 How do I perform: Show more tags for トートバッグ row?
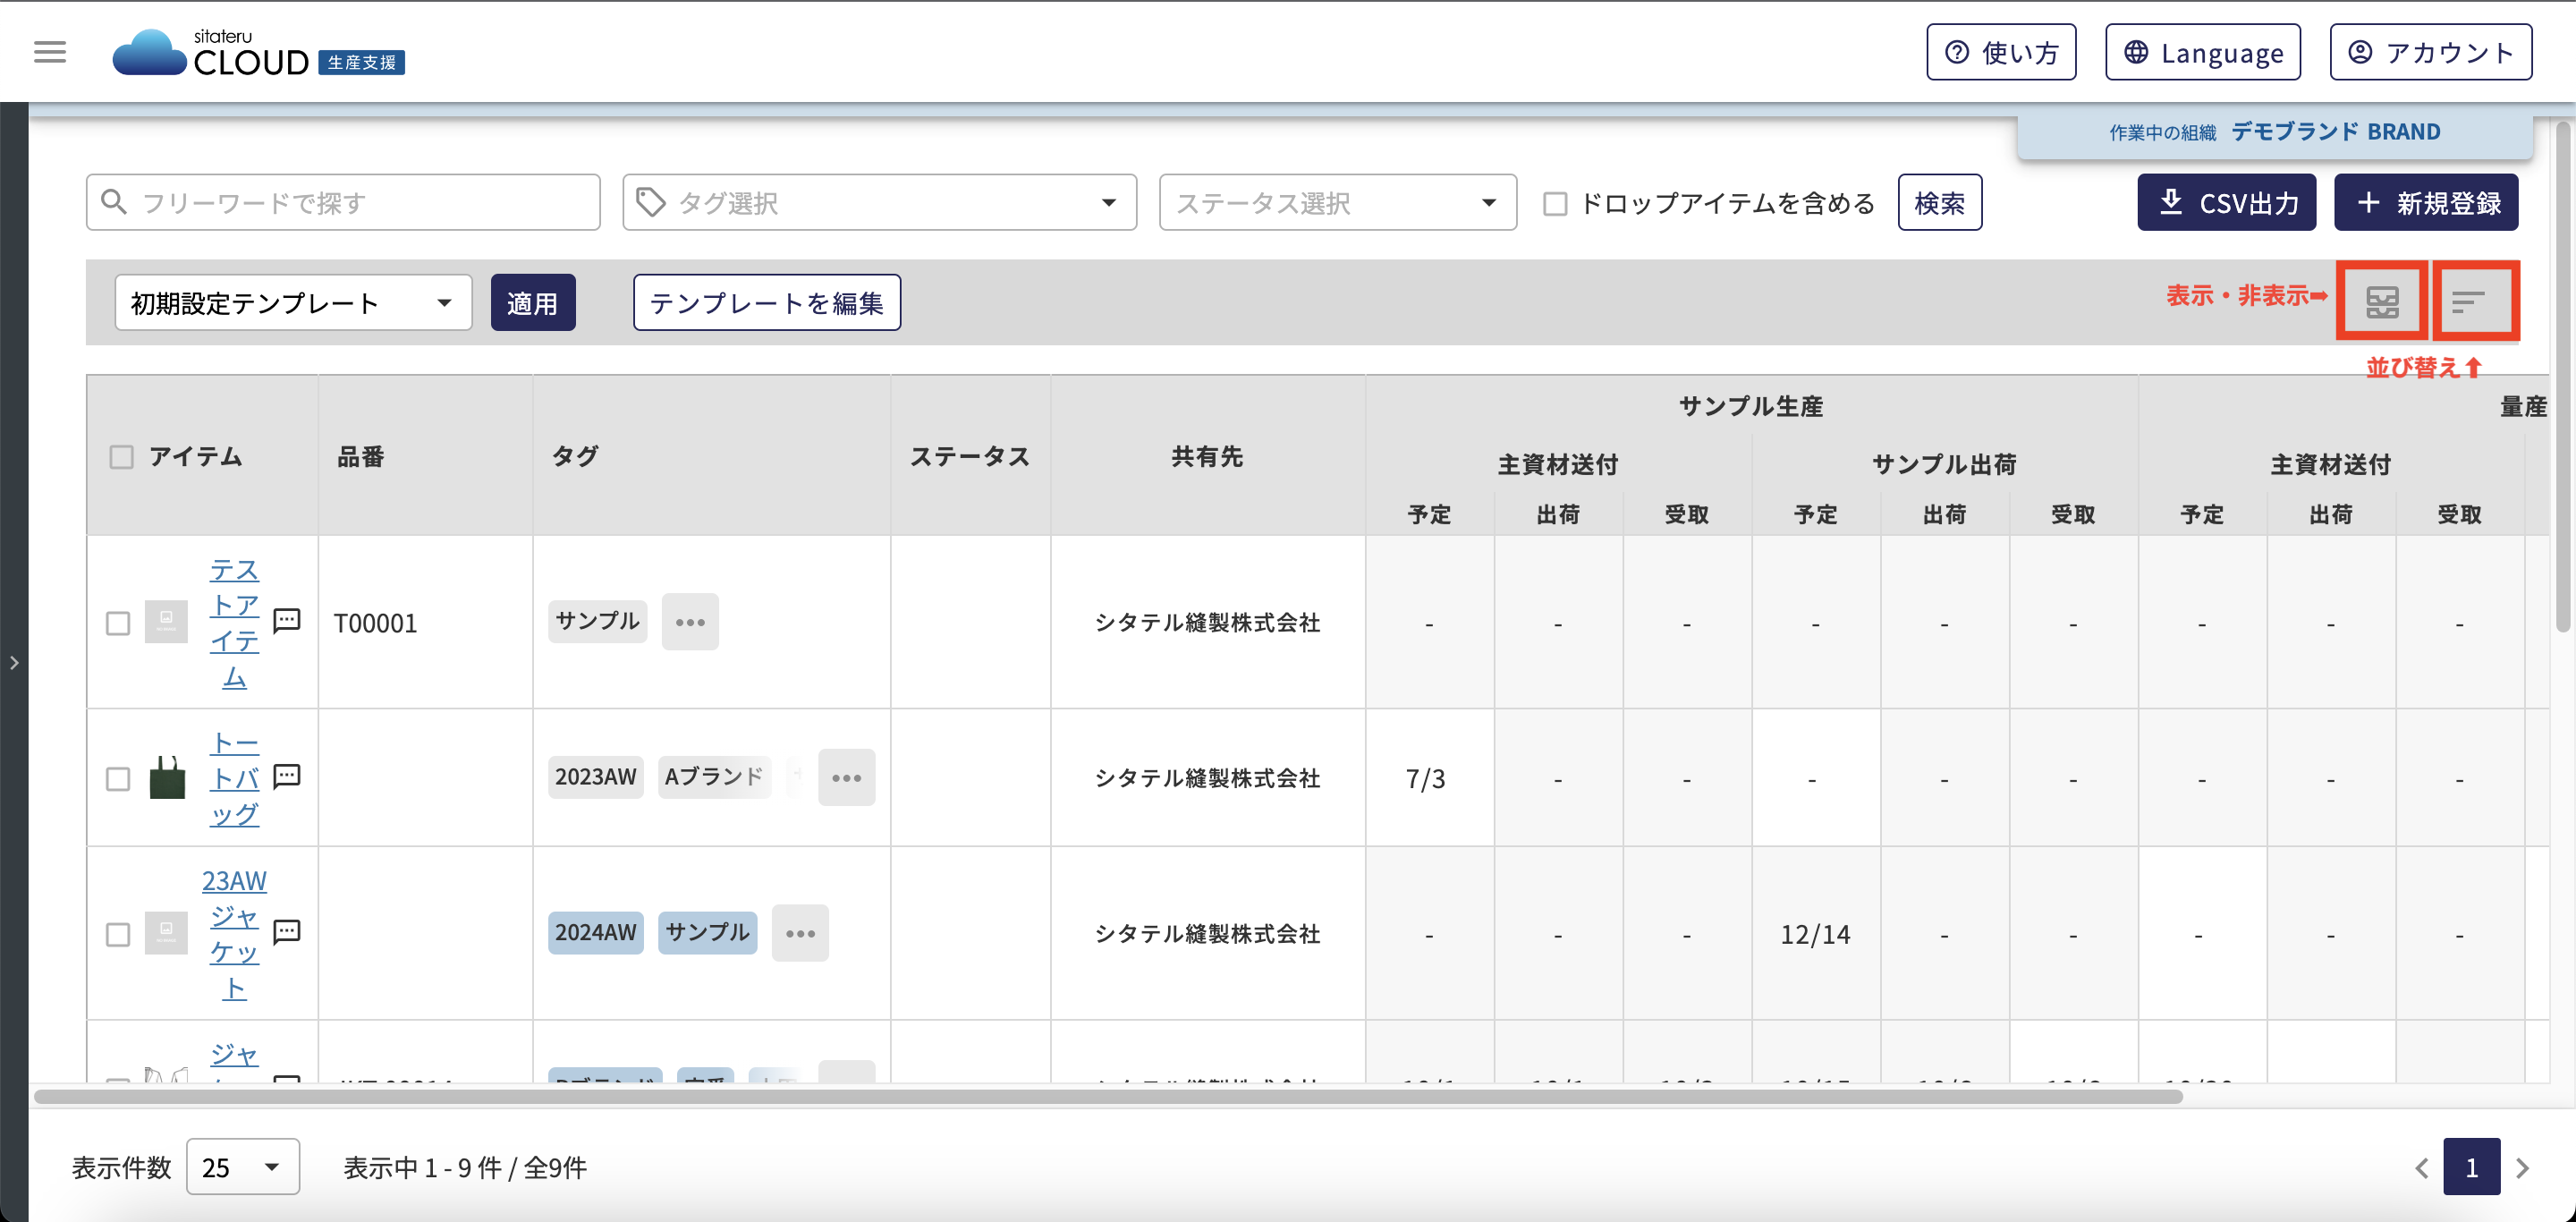coord(846,777)
